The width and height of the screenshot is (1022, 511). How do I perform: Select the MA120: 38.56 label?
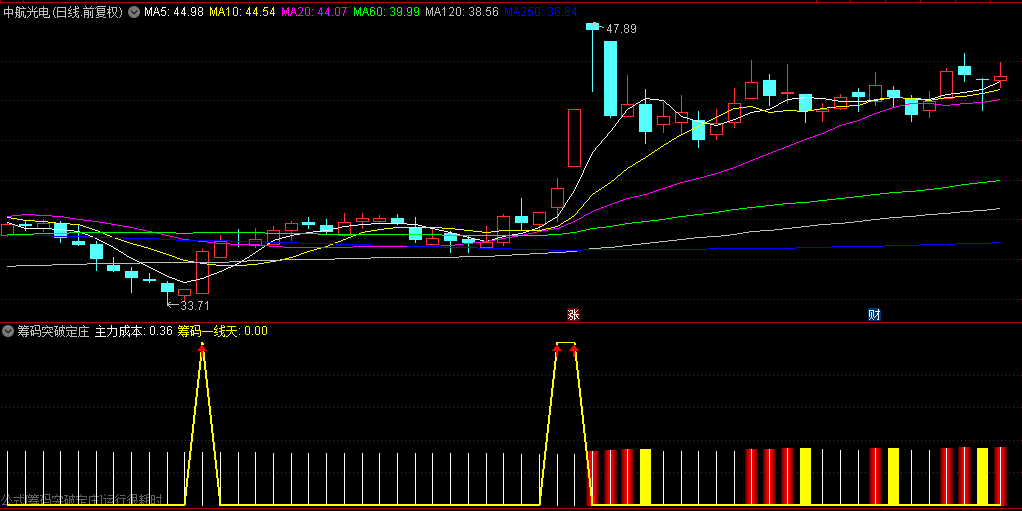click(462, 12)
